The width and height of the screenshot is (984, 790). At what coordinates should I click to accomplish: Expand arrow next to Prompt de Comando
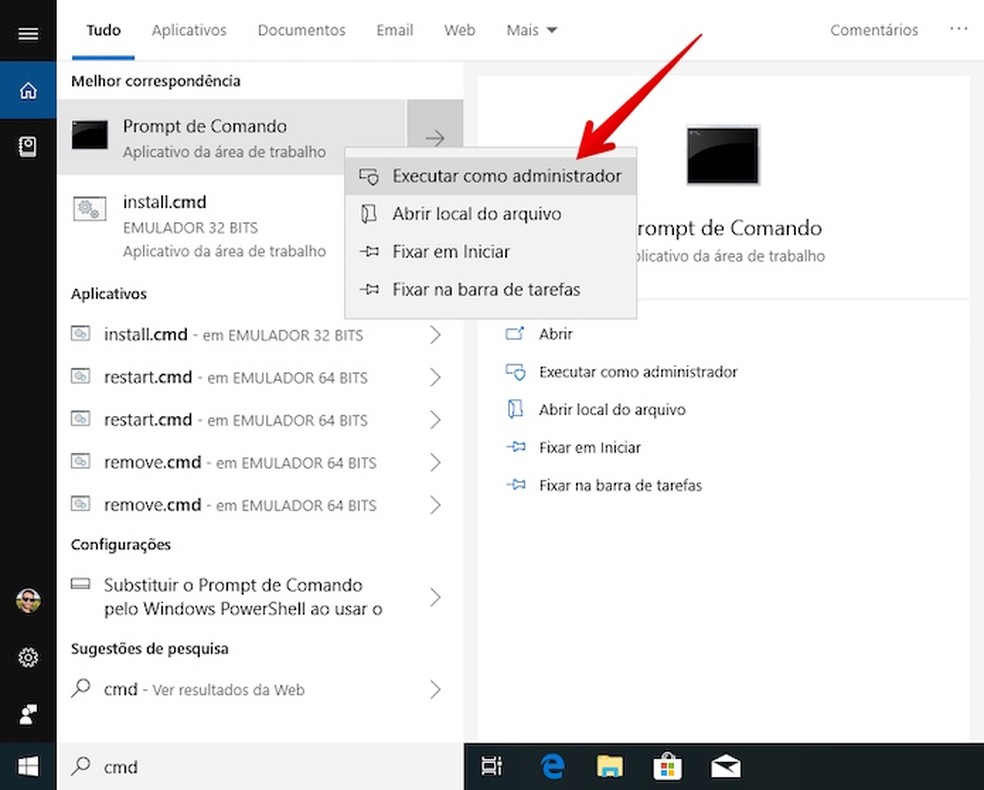click(435, 138)
